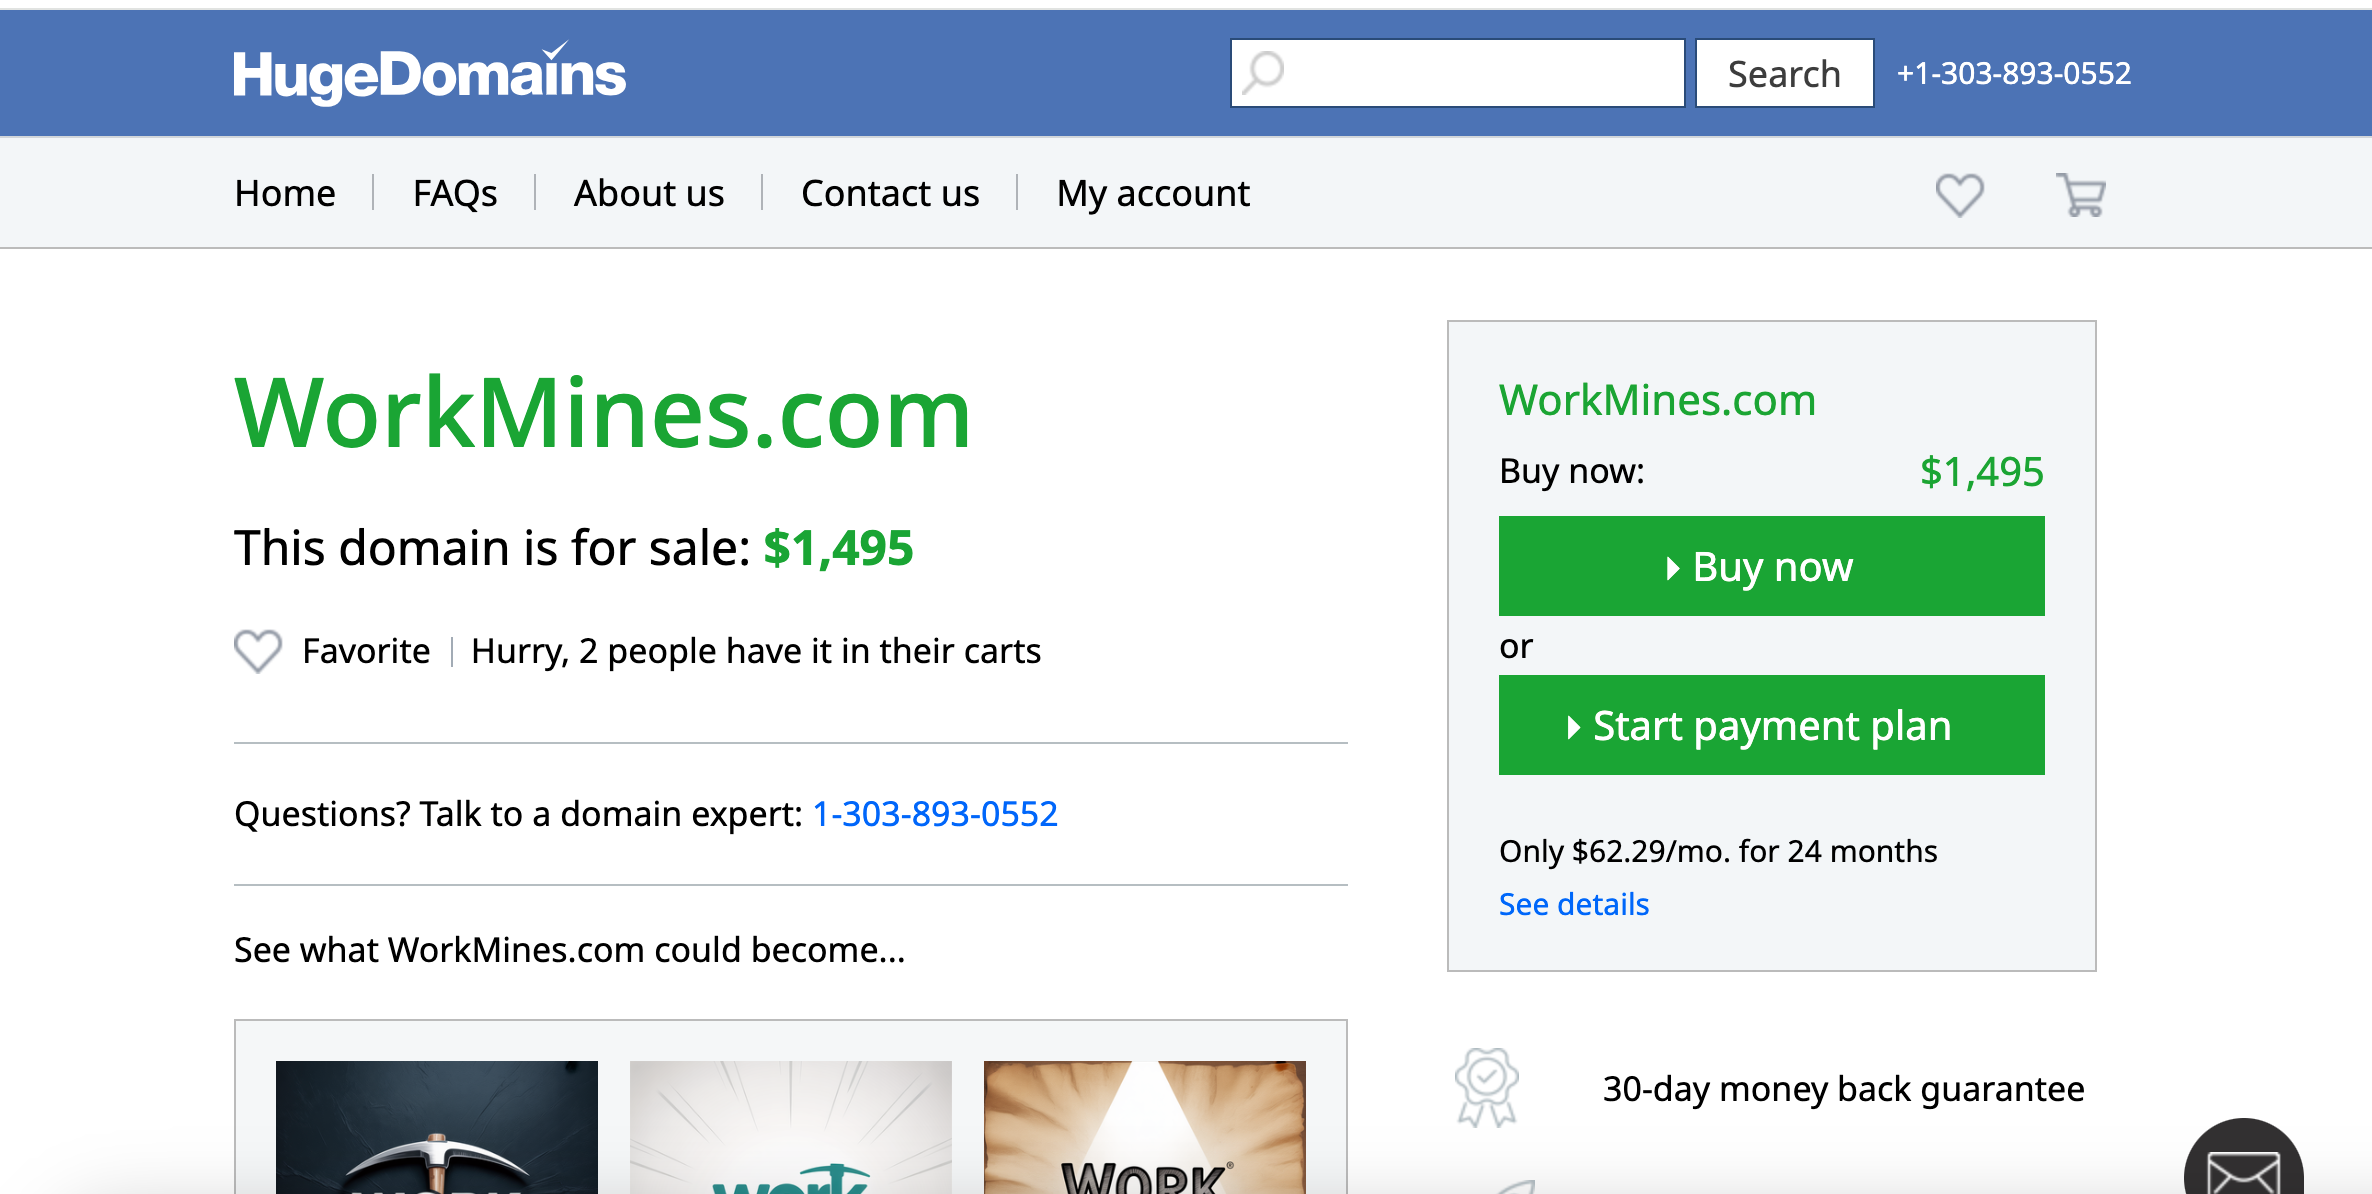Open the shopping cart icon
Image resolution: width=2372 pixels, height=1194 pixels.
2081,194
